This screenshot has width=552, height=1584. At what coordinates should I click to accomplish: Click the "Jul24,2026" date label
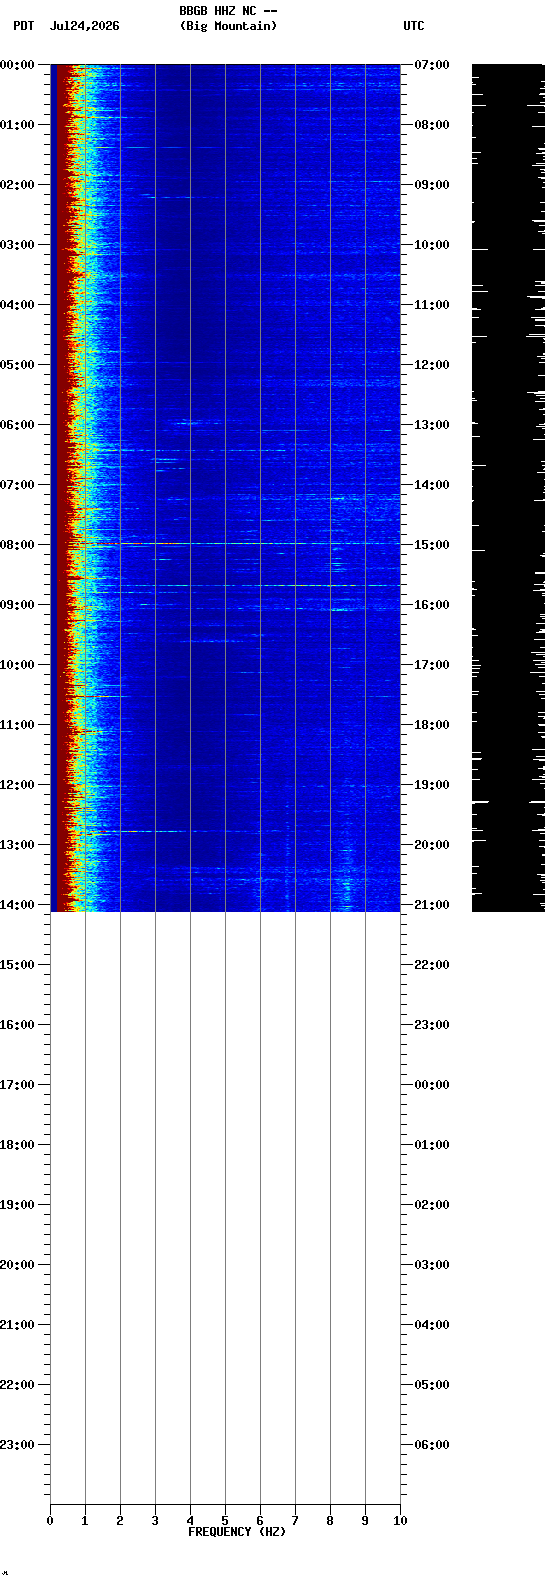click(84, 26)
